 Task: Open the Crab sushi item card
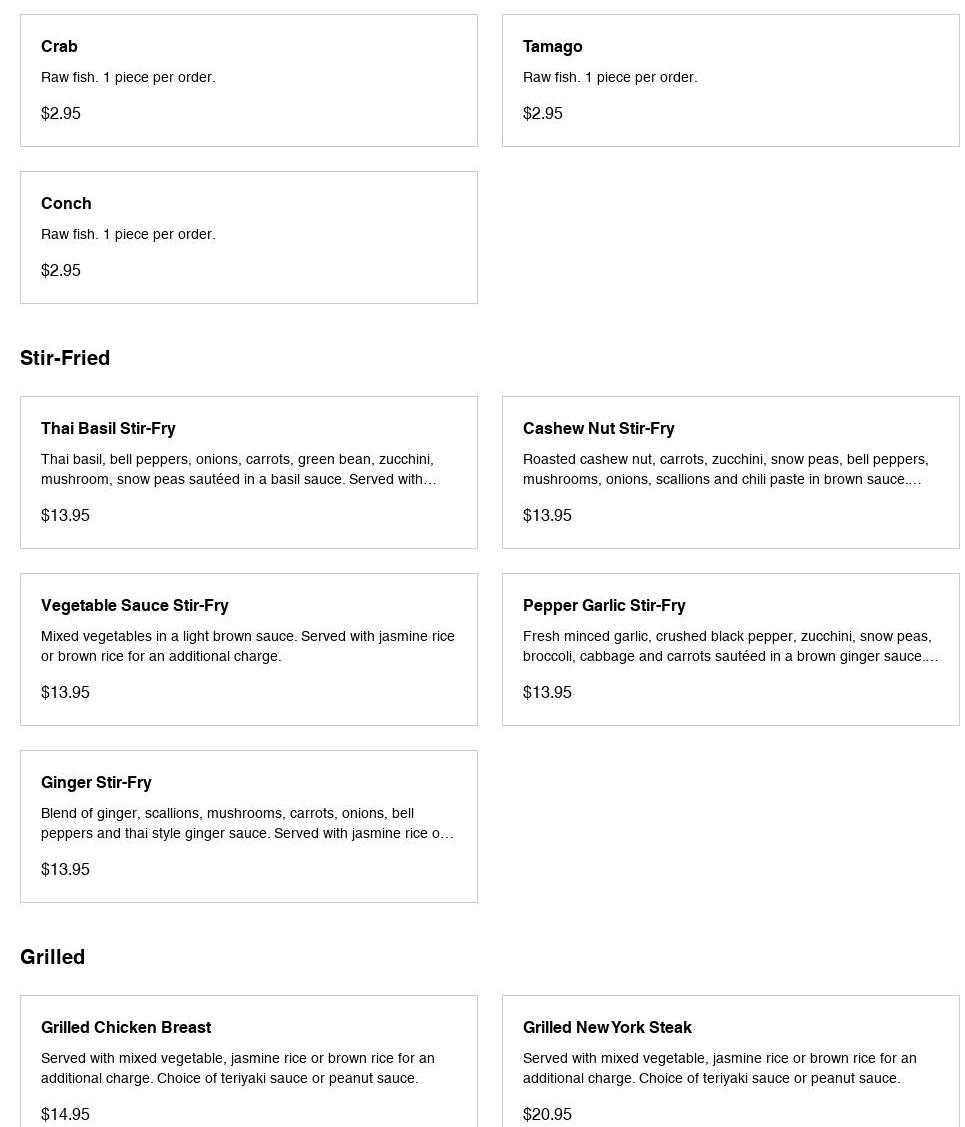pos(248,80)
